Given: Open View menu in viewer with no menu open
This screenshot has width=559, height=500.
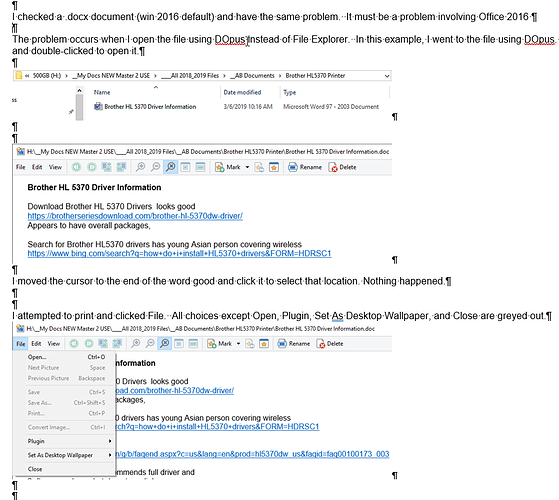Looking at the screenshot, I should [x=55, y=167].
